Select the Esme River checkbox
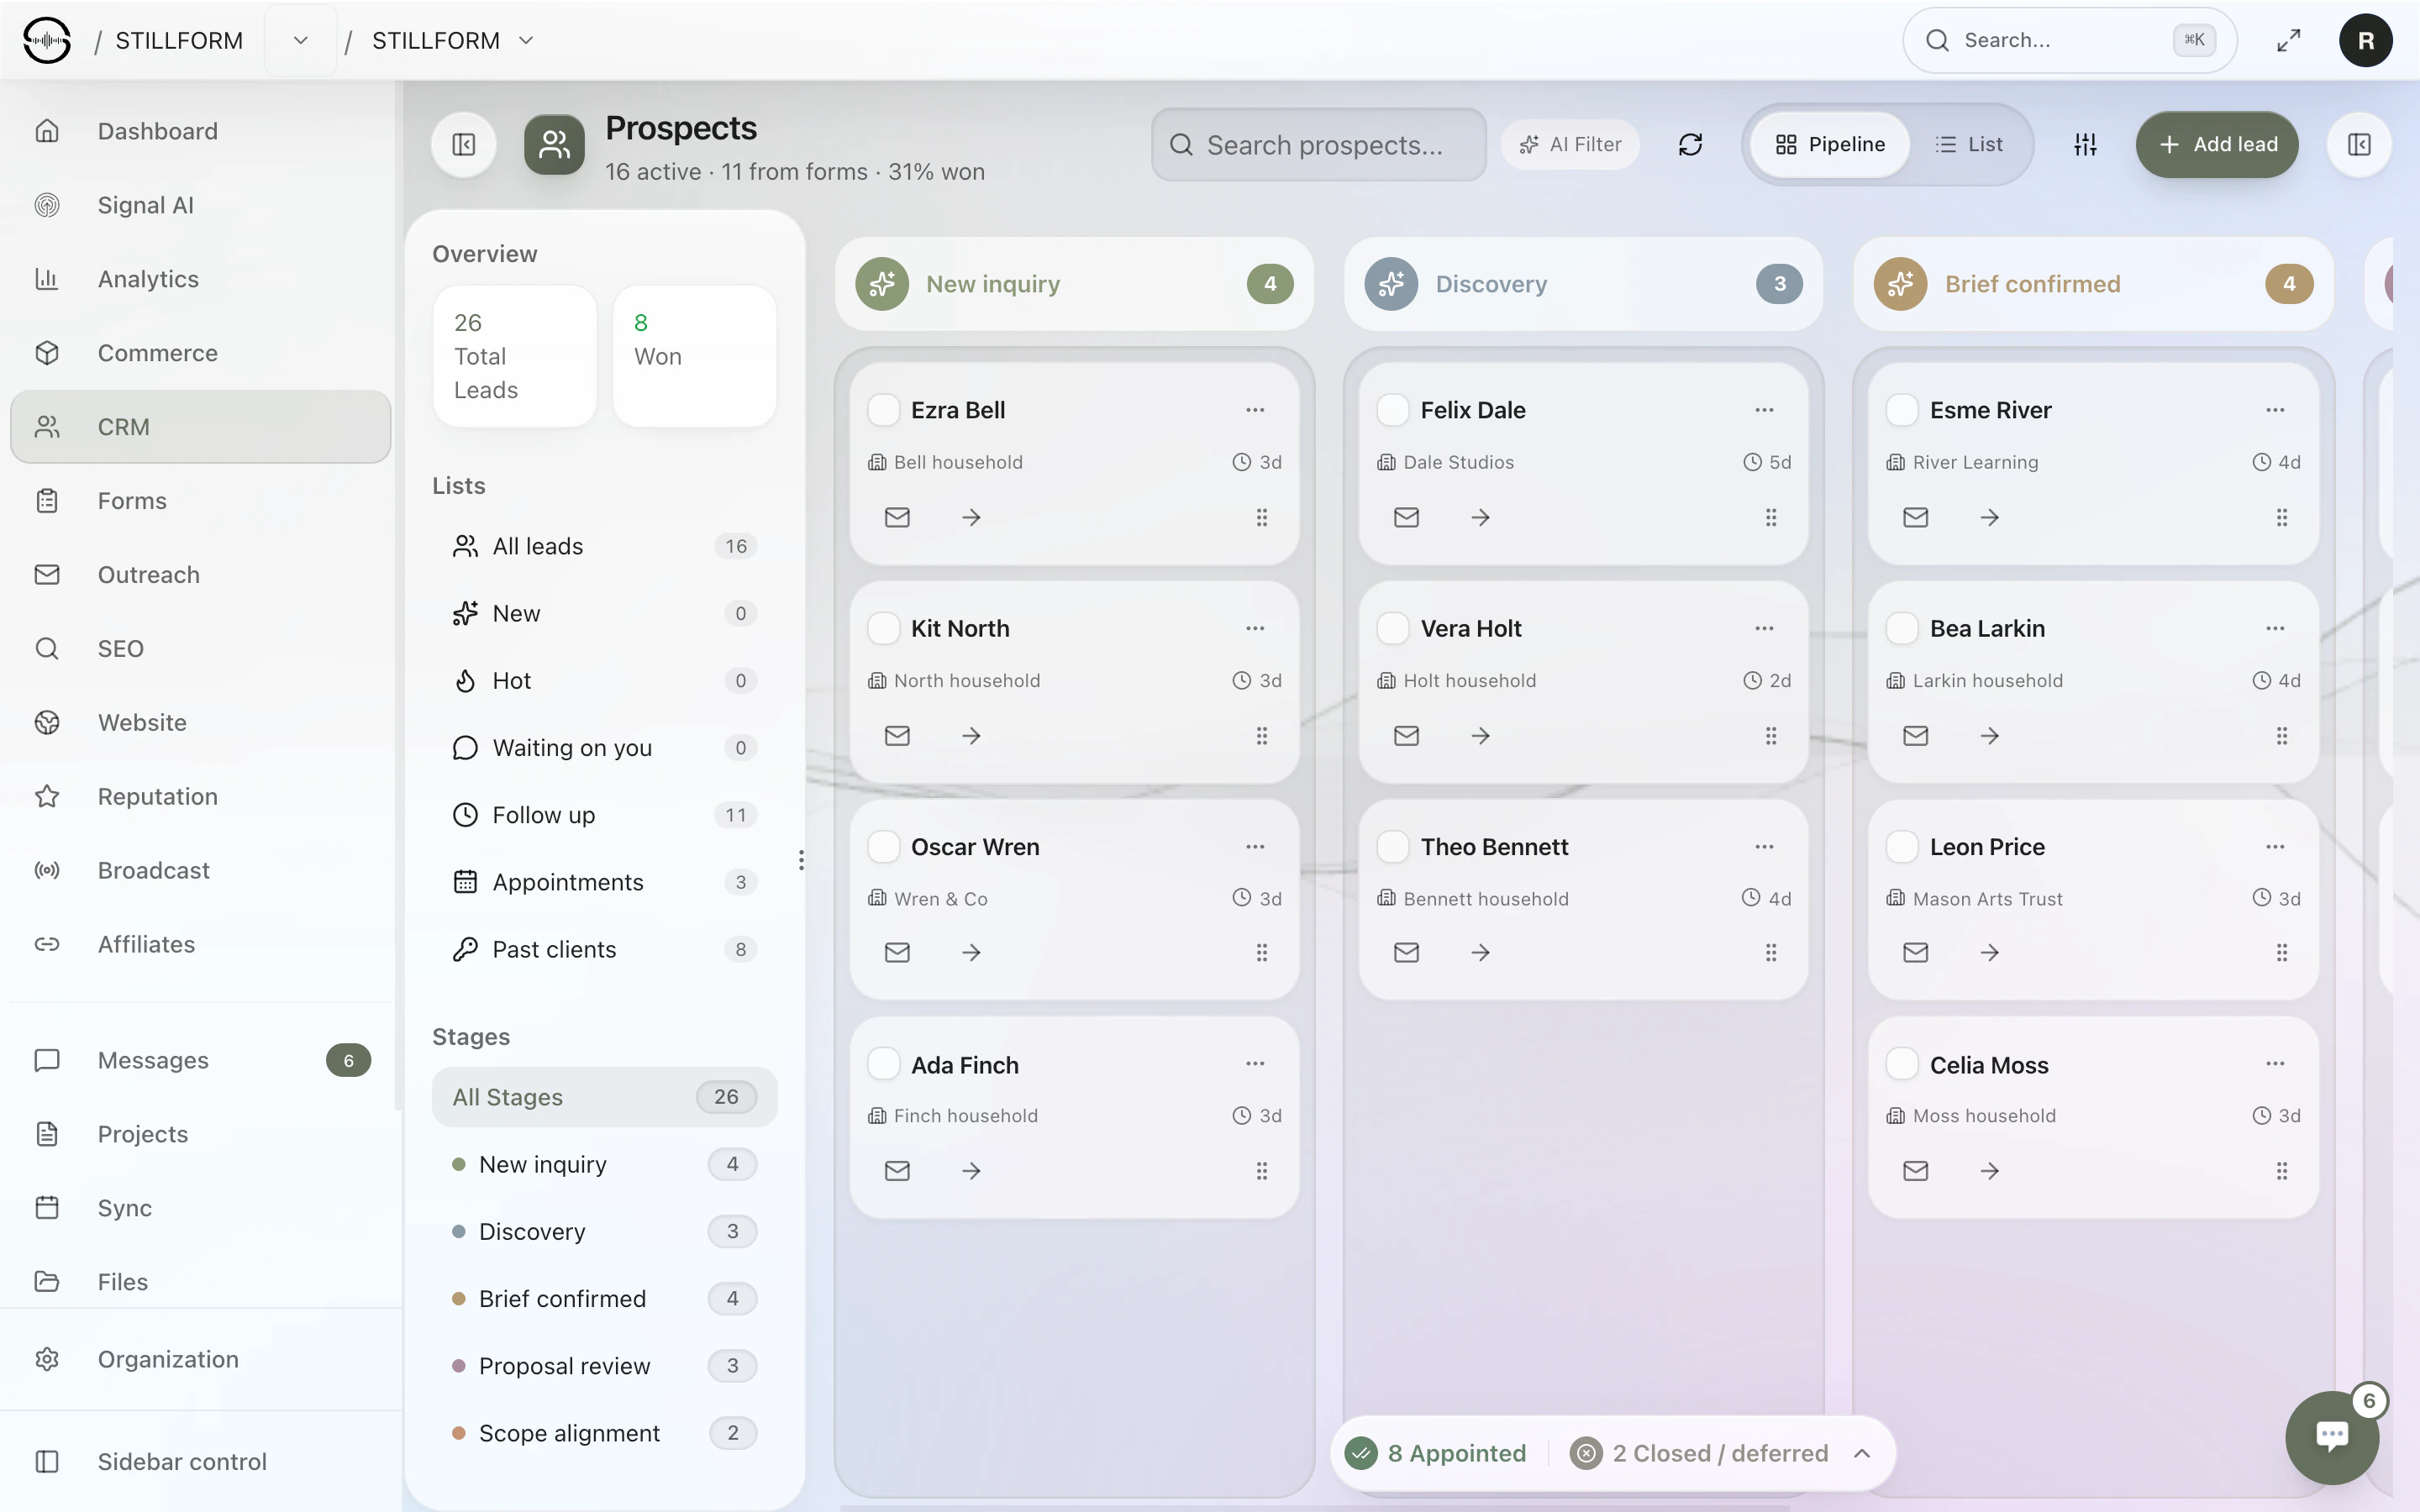The image size is (2420, 1512). pos(1901,410)
